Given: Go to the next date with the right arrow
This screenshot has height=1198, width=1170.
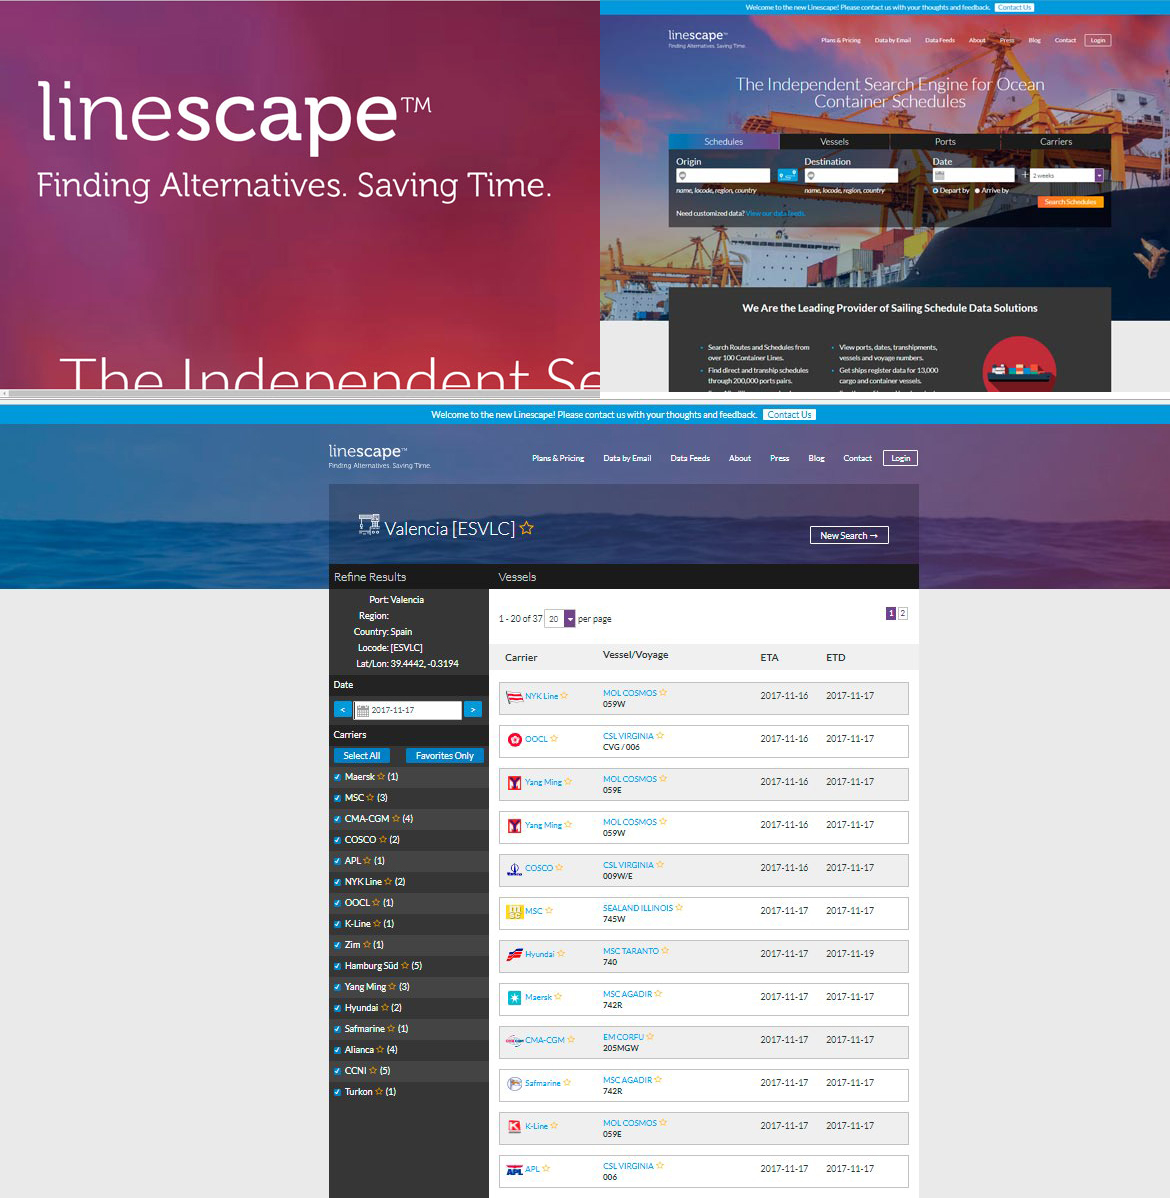Looking at the screenshot, I should [x=473, y=710].
